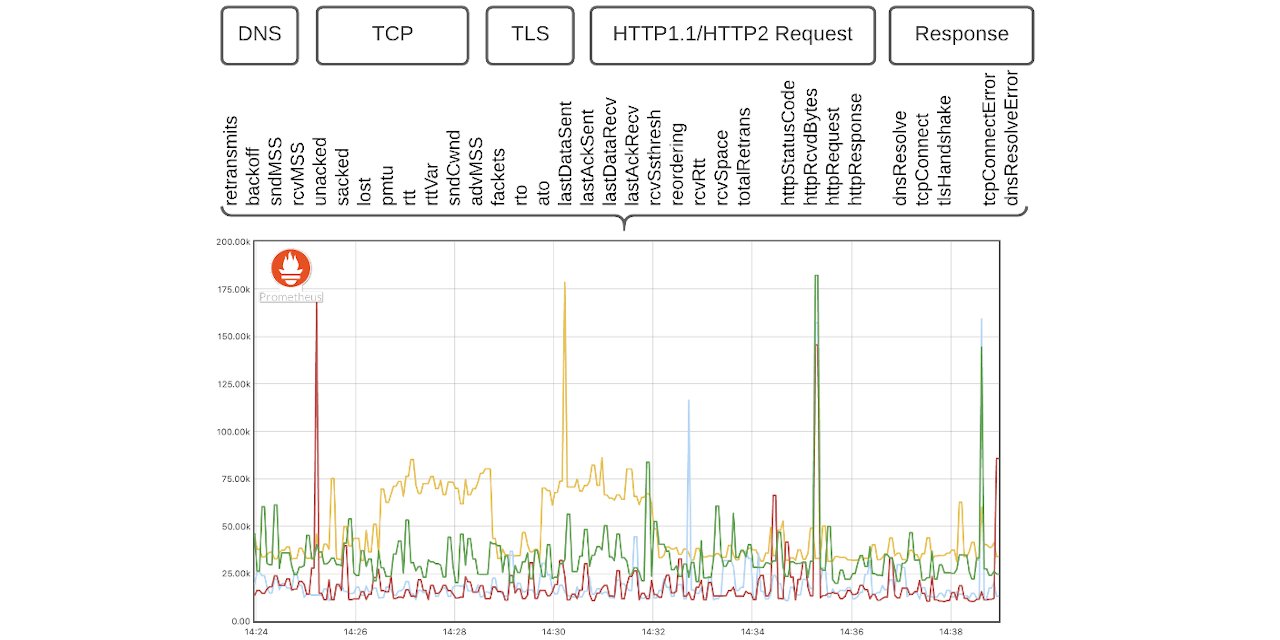Click the retransmits metric label
1280x640 pixels.
point(232,161)
